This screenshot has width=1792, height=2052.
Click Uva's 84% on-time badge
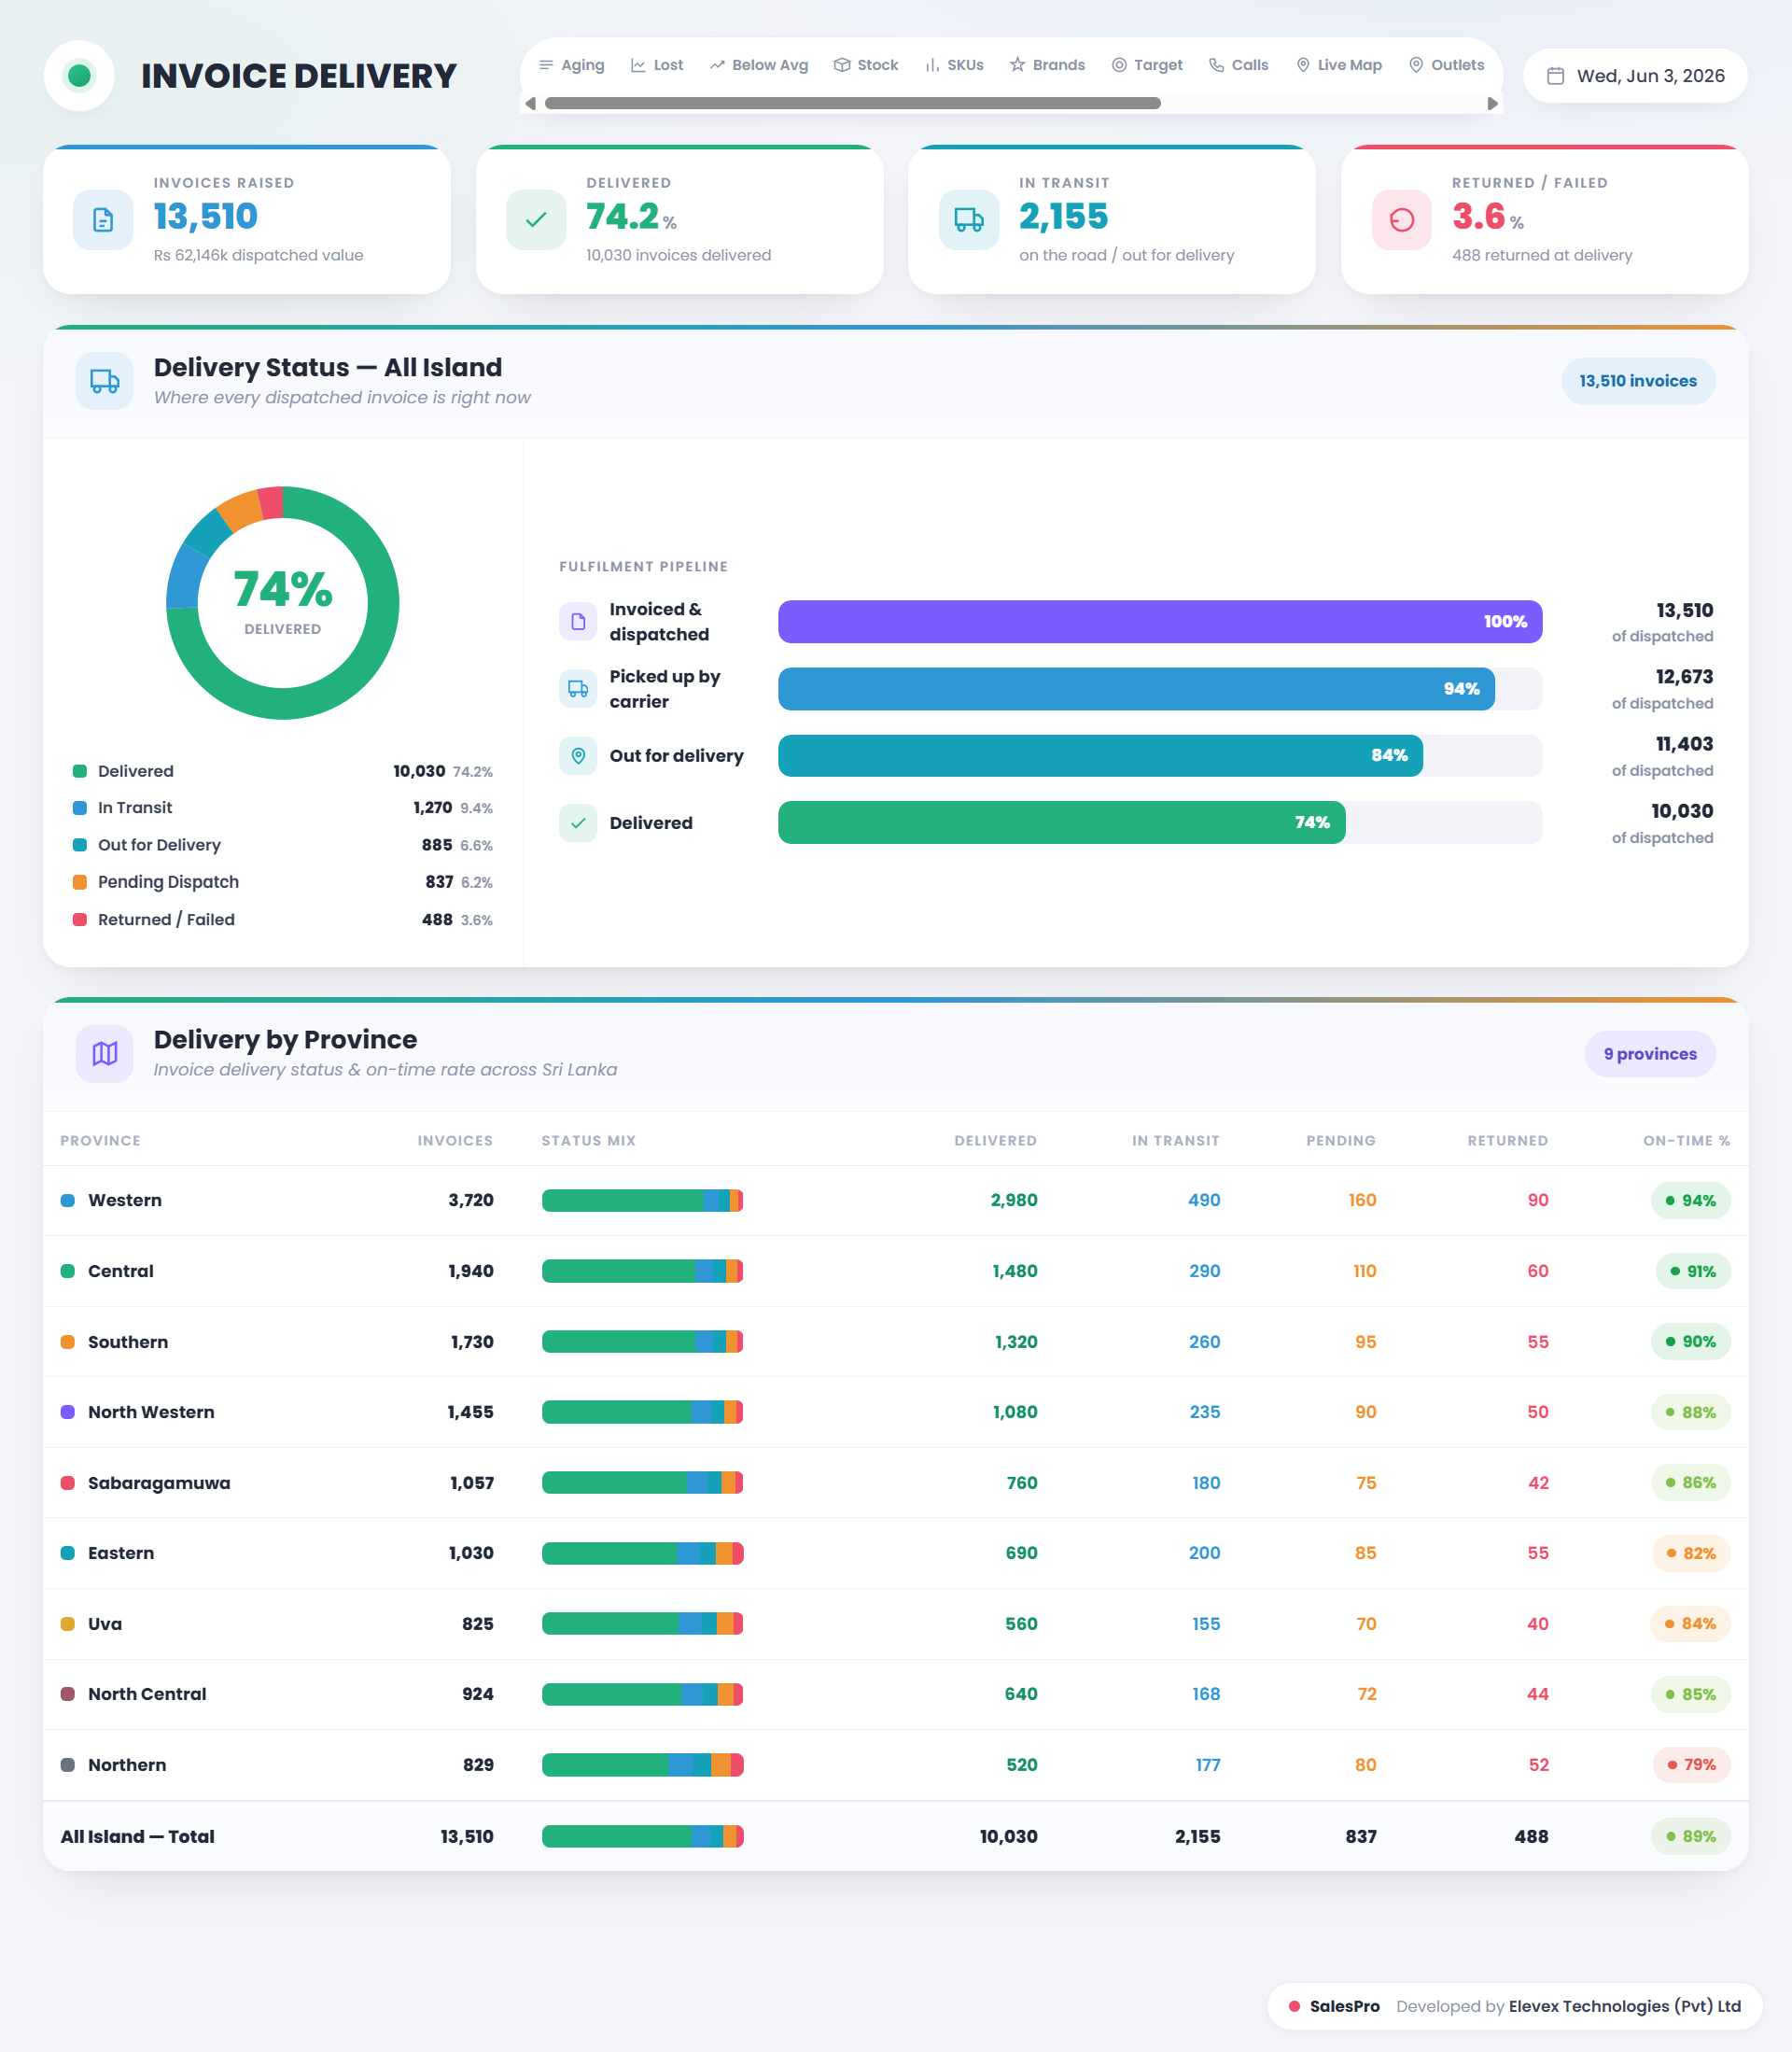coord(1690,1624)
